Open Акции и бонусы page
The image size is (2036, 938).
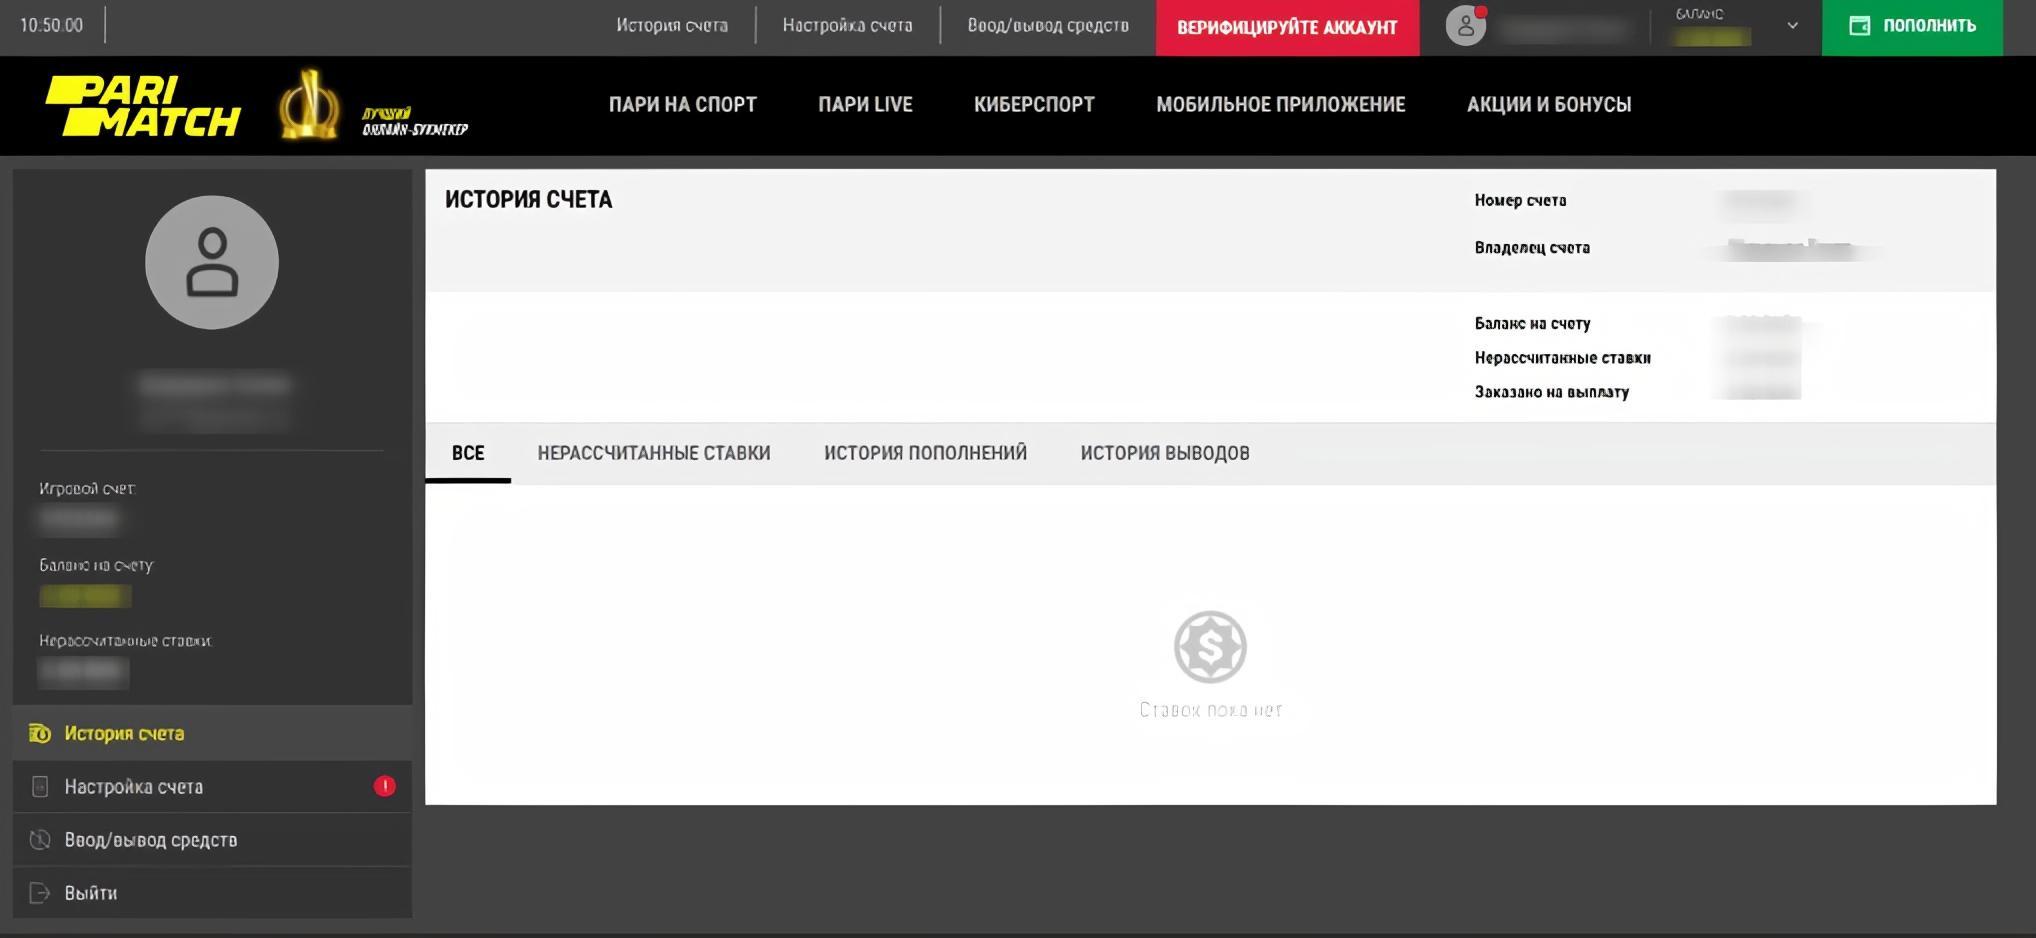1549,104
